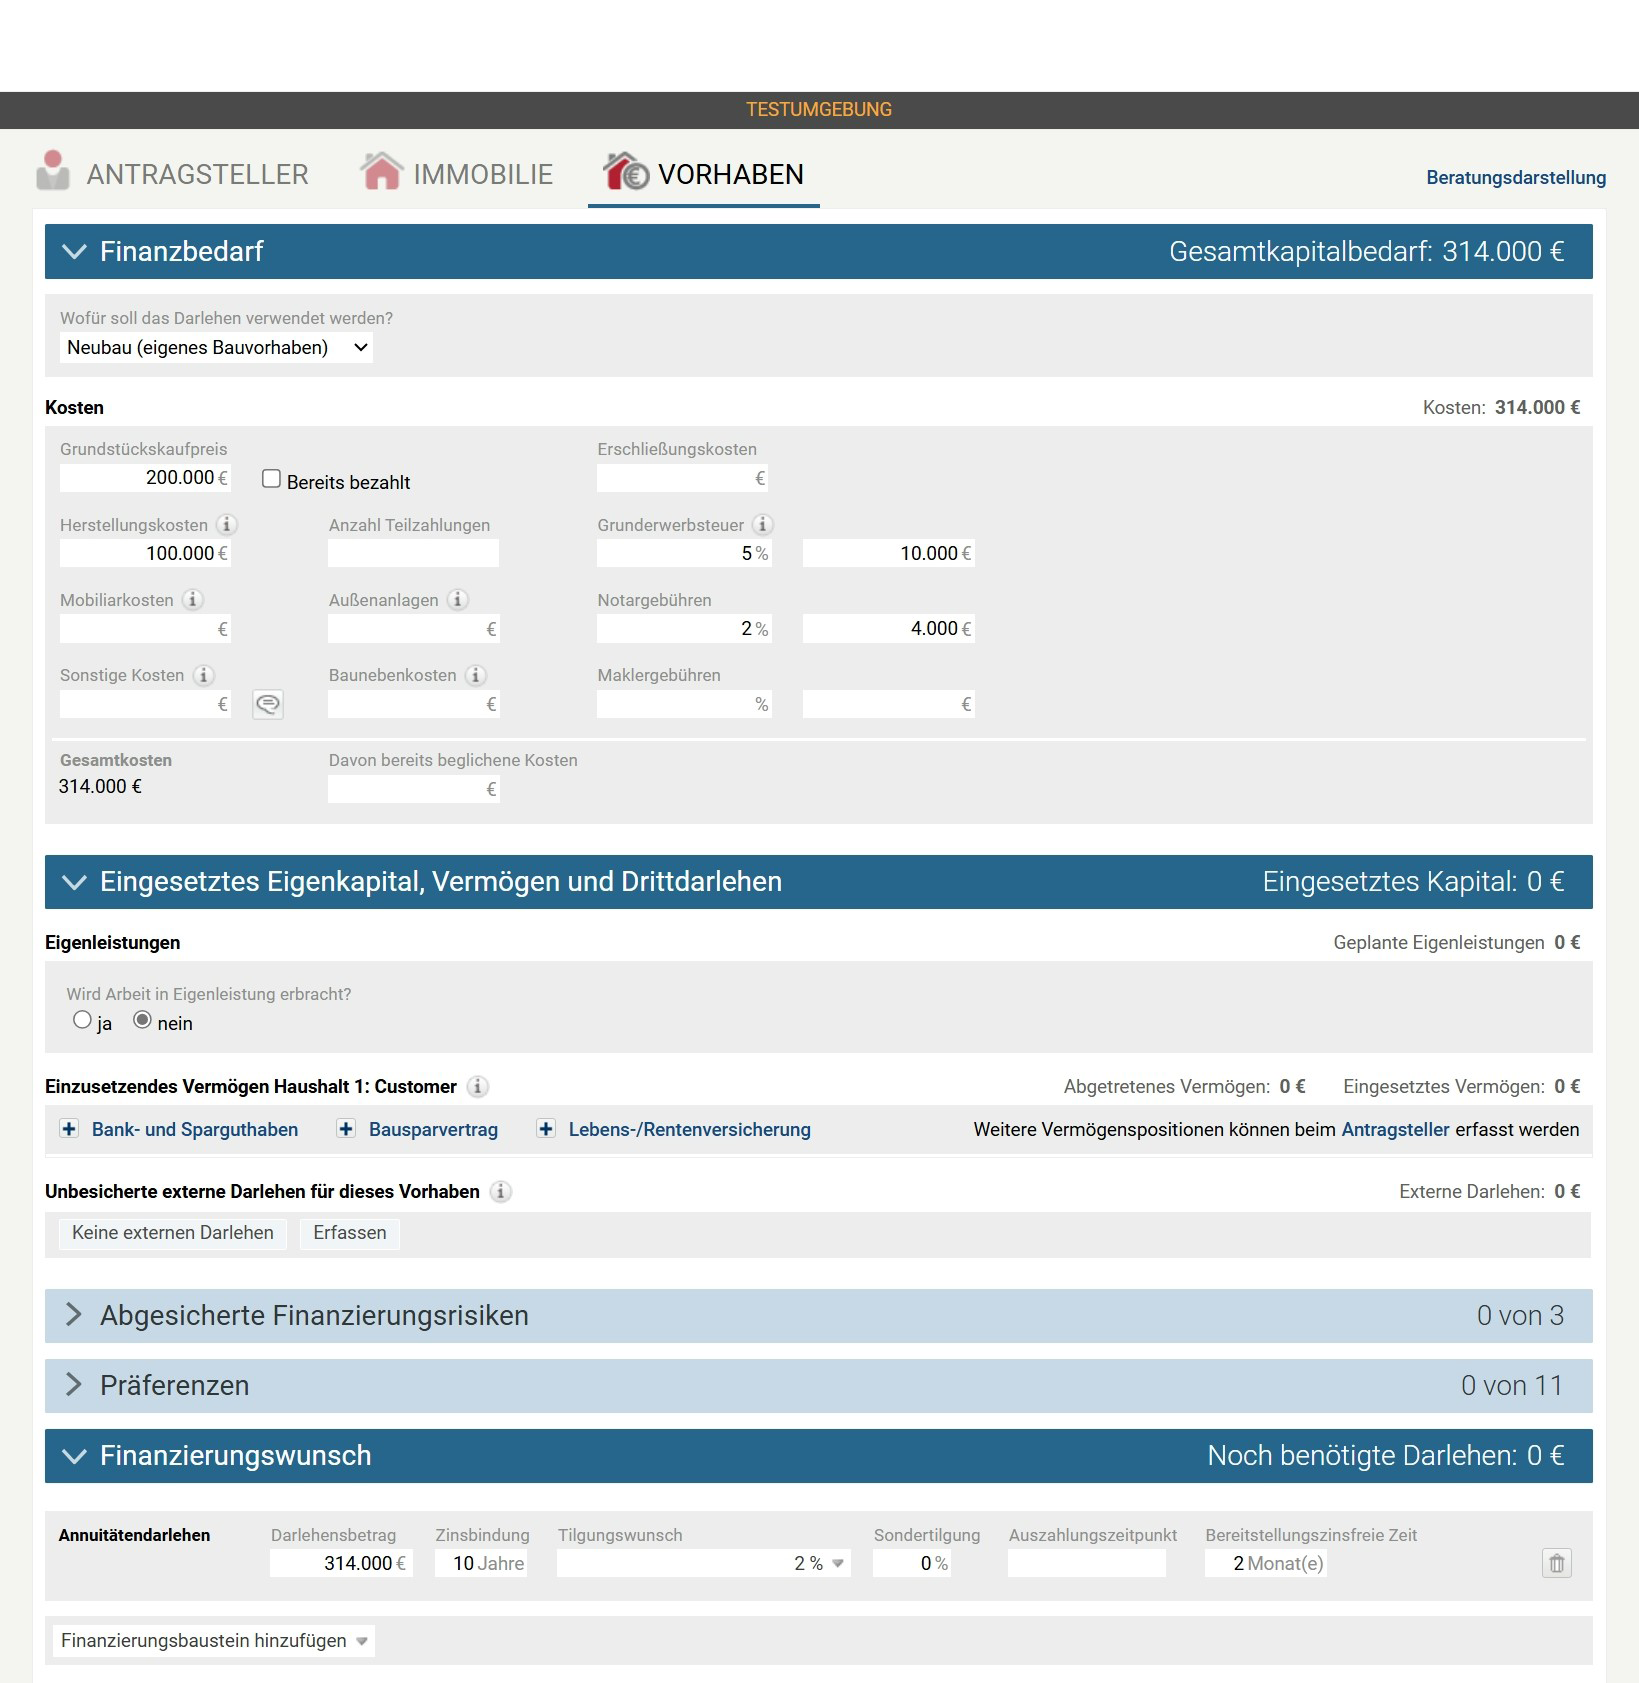Select 'nein' radio for Eigenleistung

[x=143, y=1020]
